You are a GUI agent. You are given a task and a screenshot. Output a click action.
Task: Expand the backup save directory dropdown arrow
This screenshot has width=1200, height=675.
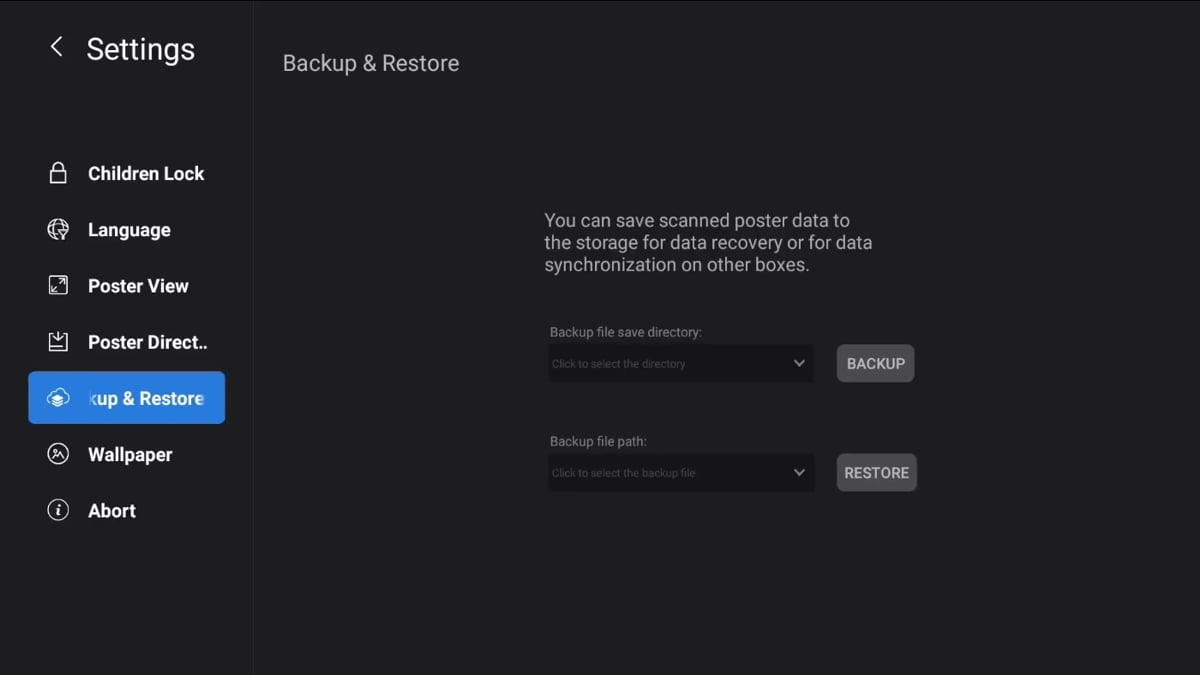[x=799, y=363]
